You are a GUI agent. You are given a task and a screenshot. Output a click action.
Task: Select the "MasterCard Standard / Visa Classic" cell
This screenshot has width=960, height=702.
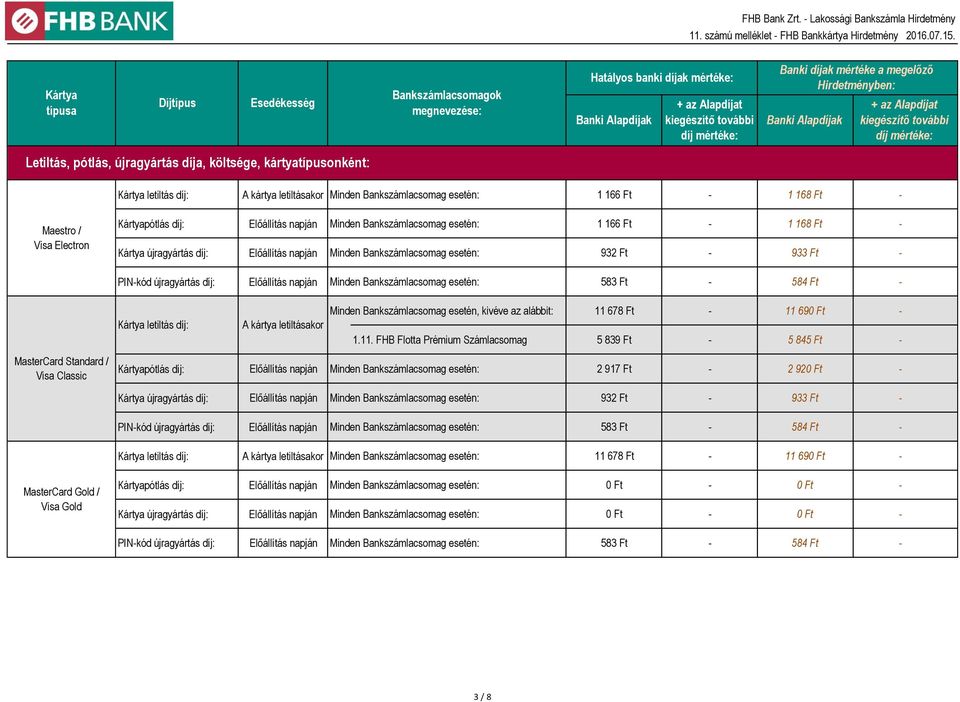pyautogui.click(x=61, y=368)
